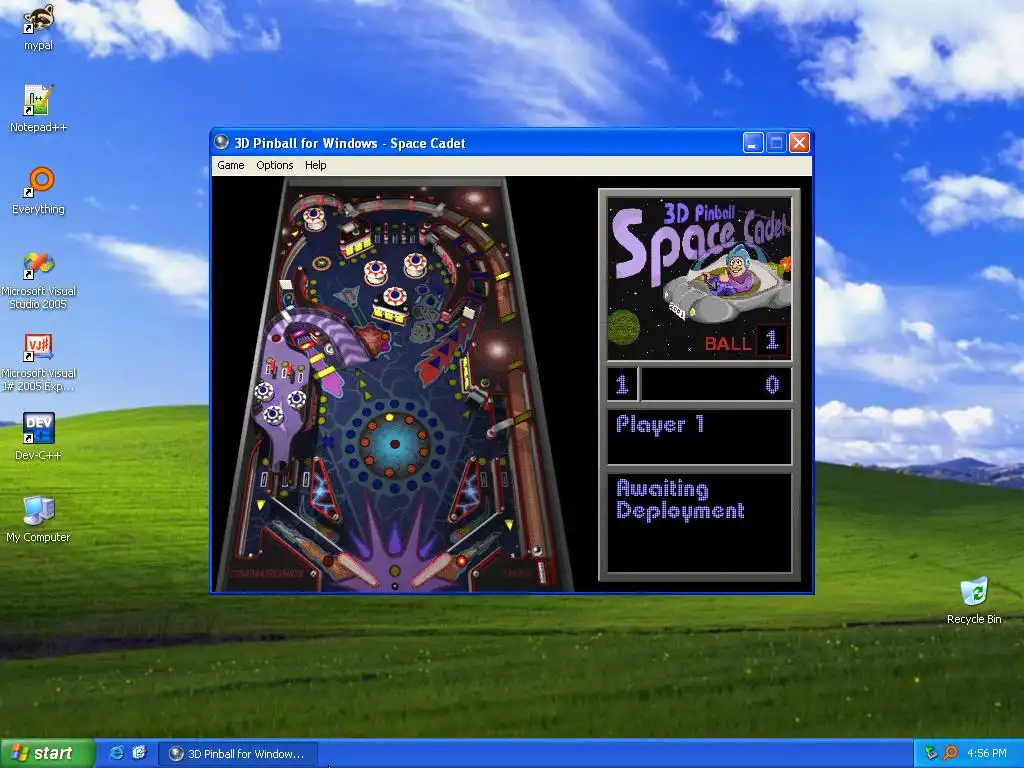Click the BALL 1 counter
The image size is (1024, 768).
tap(746, 341)
